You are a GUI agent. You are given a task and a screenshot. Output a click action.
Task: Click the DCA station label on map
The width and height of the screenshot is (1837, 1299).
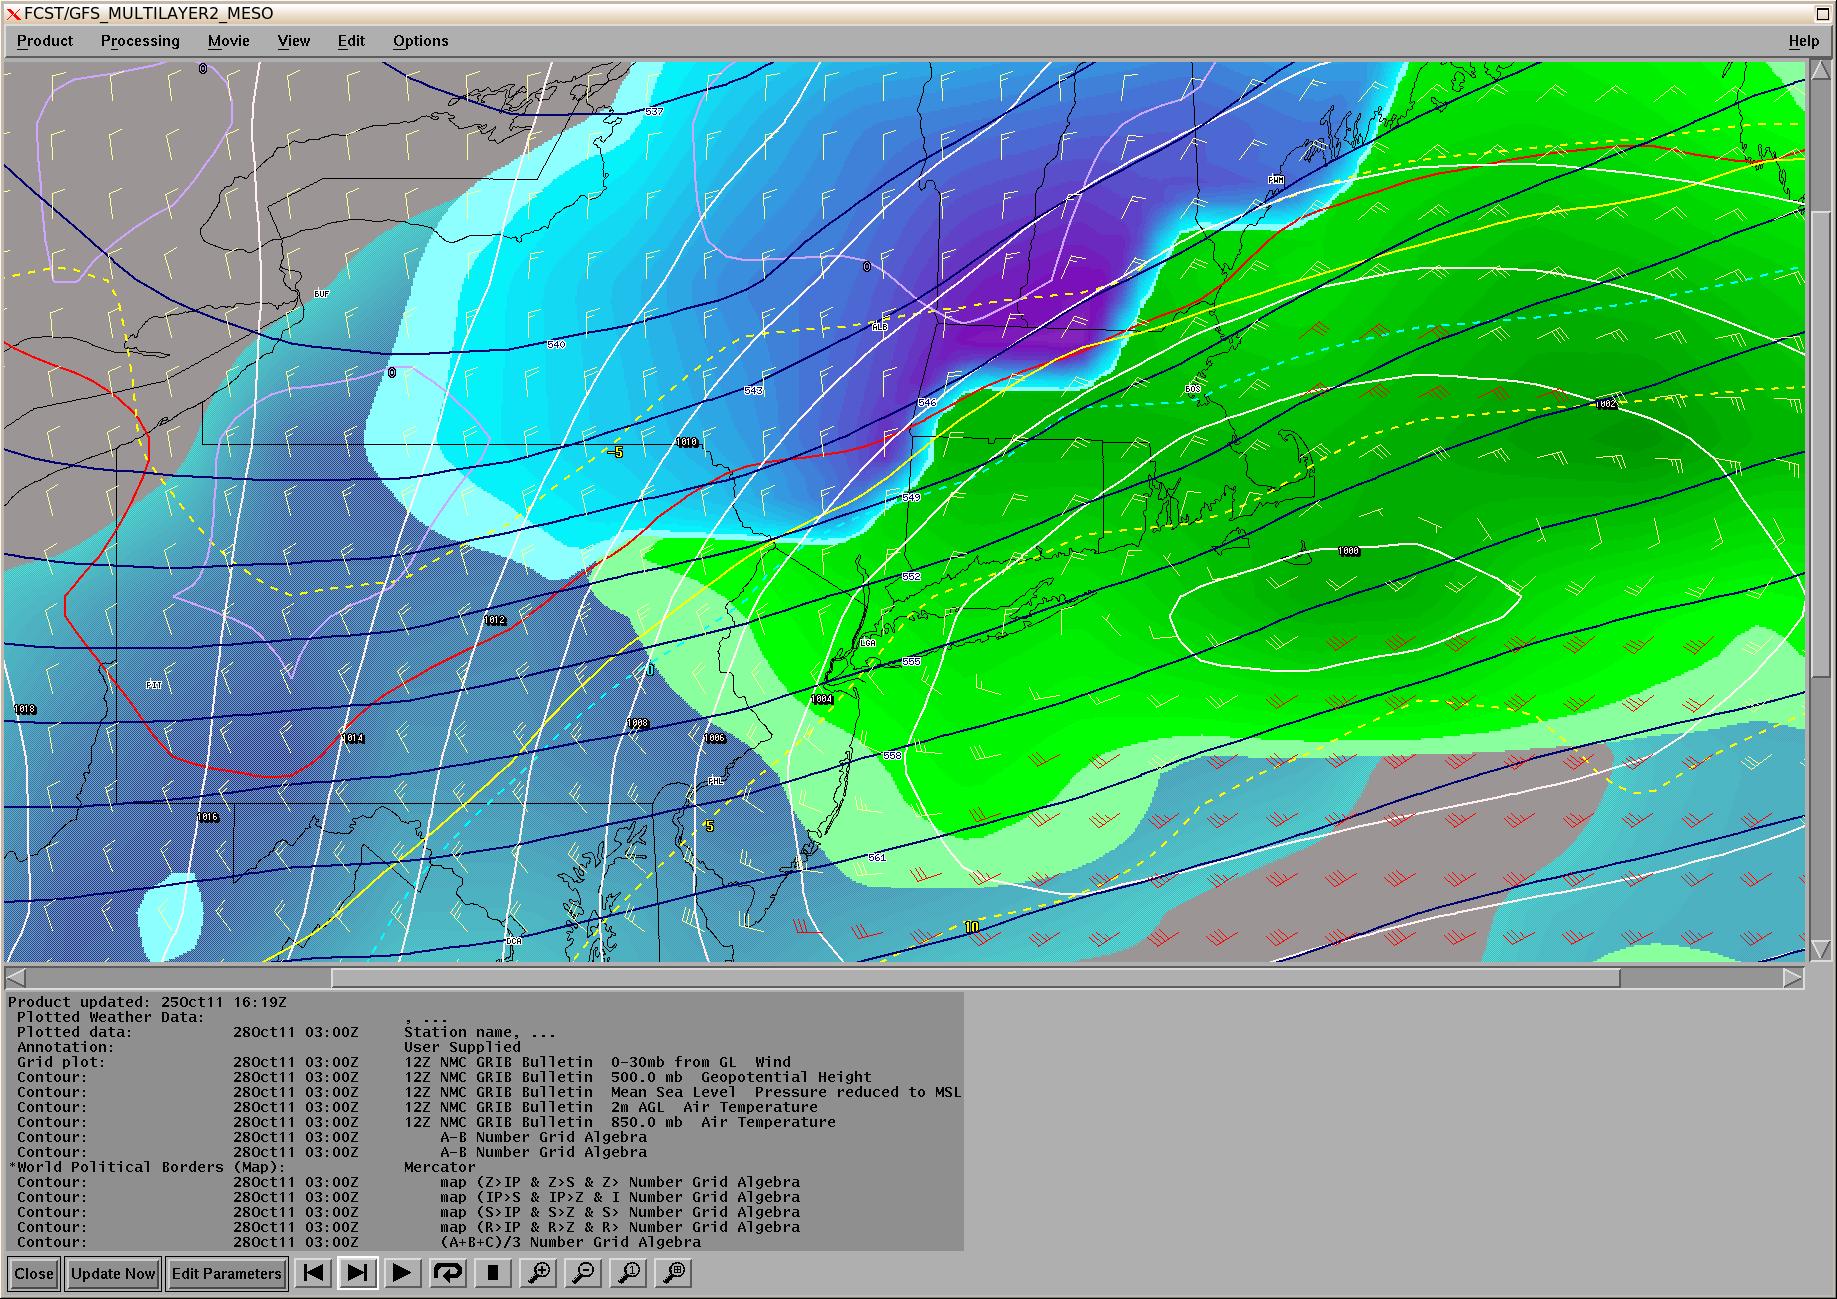pyautogui.click(x=514, y=941)
